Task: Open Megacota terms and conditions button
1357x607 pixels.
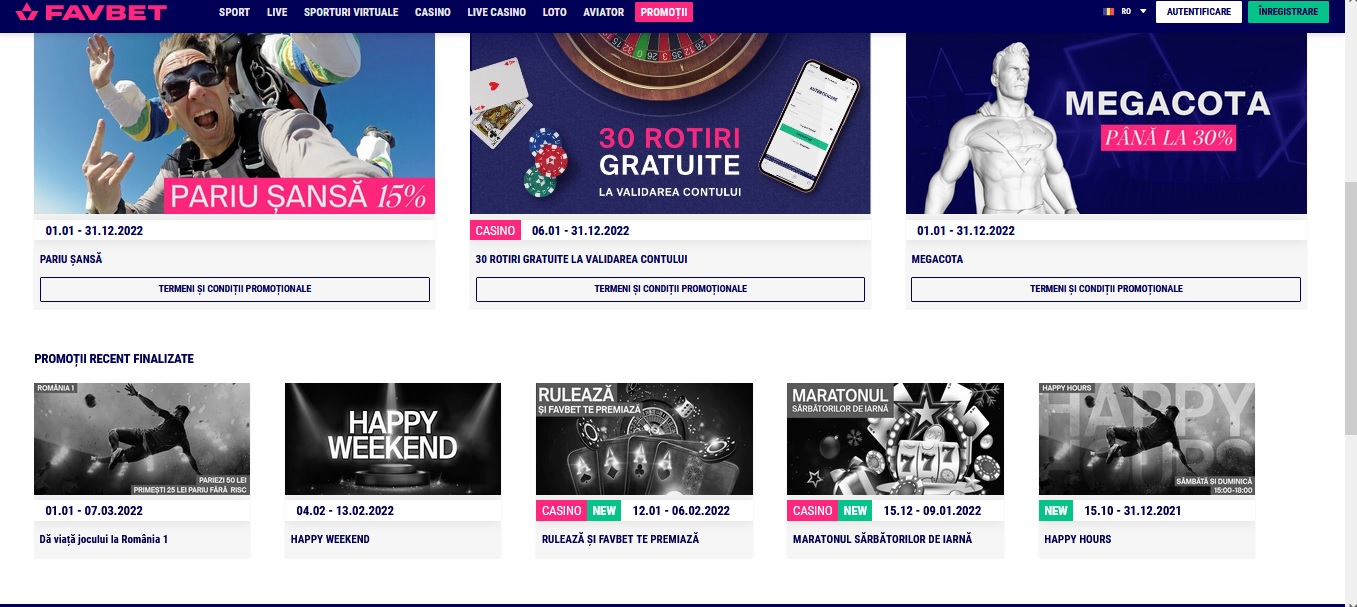Action: coord(1106,289)
